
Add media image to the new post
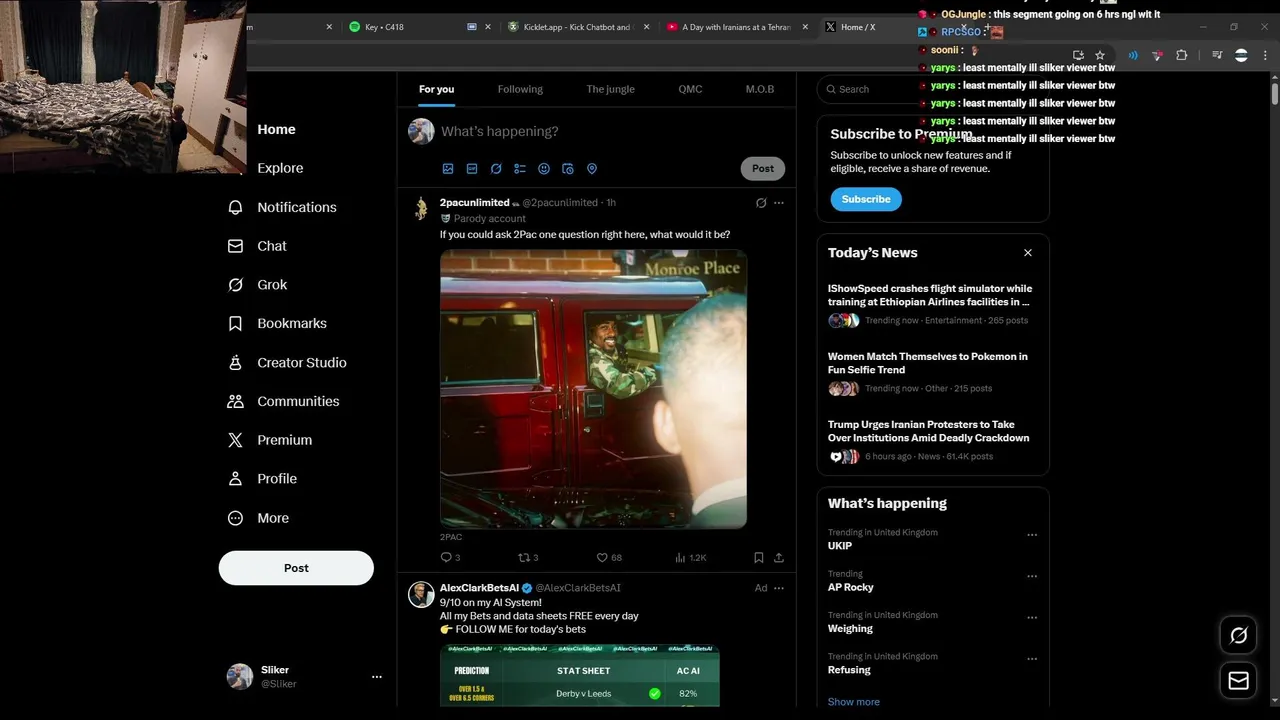[448, 169]
